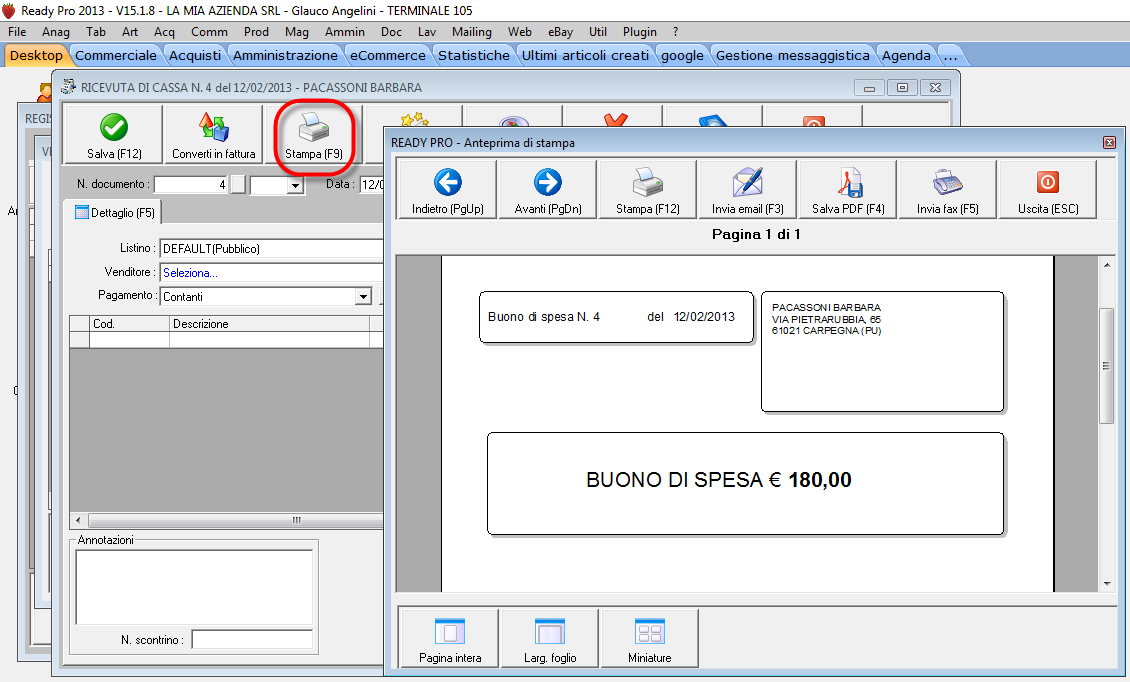Click the Data field in the receipt

(373, 185)
